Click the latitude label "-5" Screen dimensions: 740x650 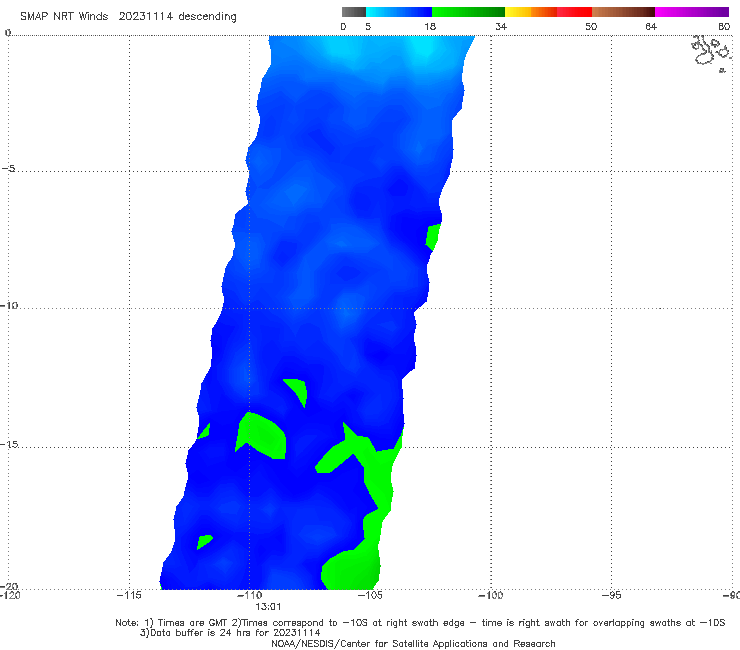[x=8, y=169]
